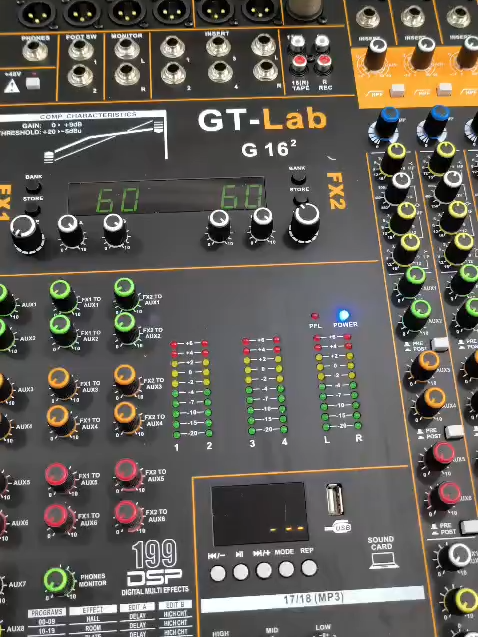Click the large FX2 program knob

pos(305,223)
